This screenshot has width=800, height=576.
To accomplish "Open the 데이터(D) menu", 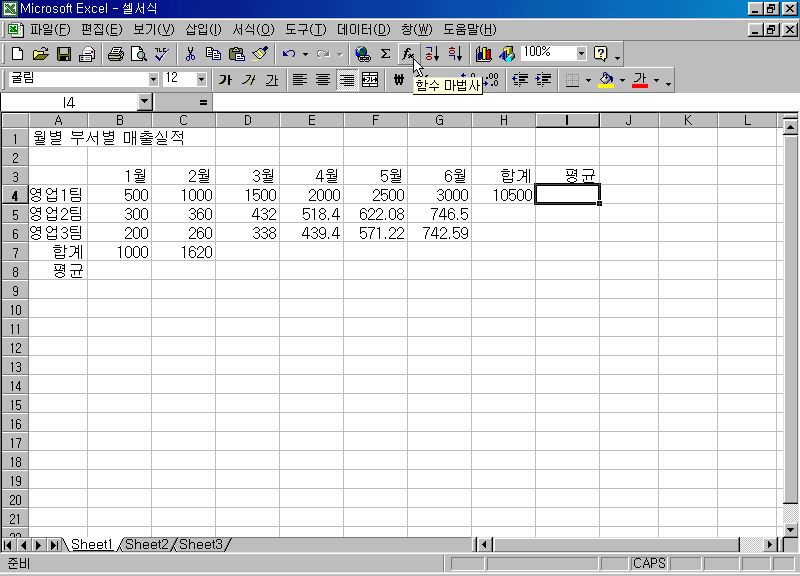I will [x=363, y=30].
